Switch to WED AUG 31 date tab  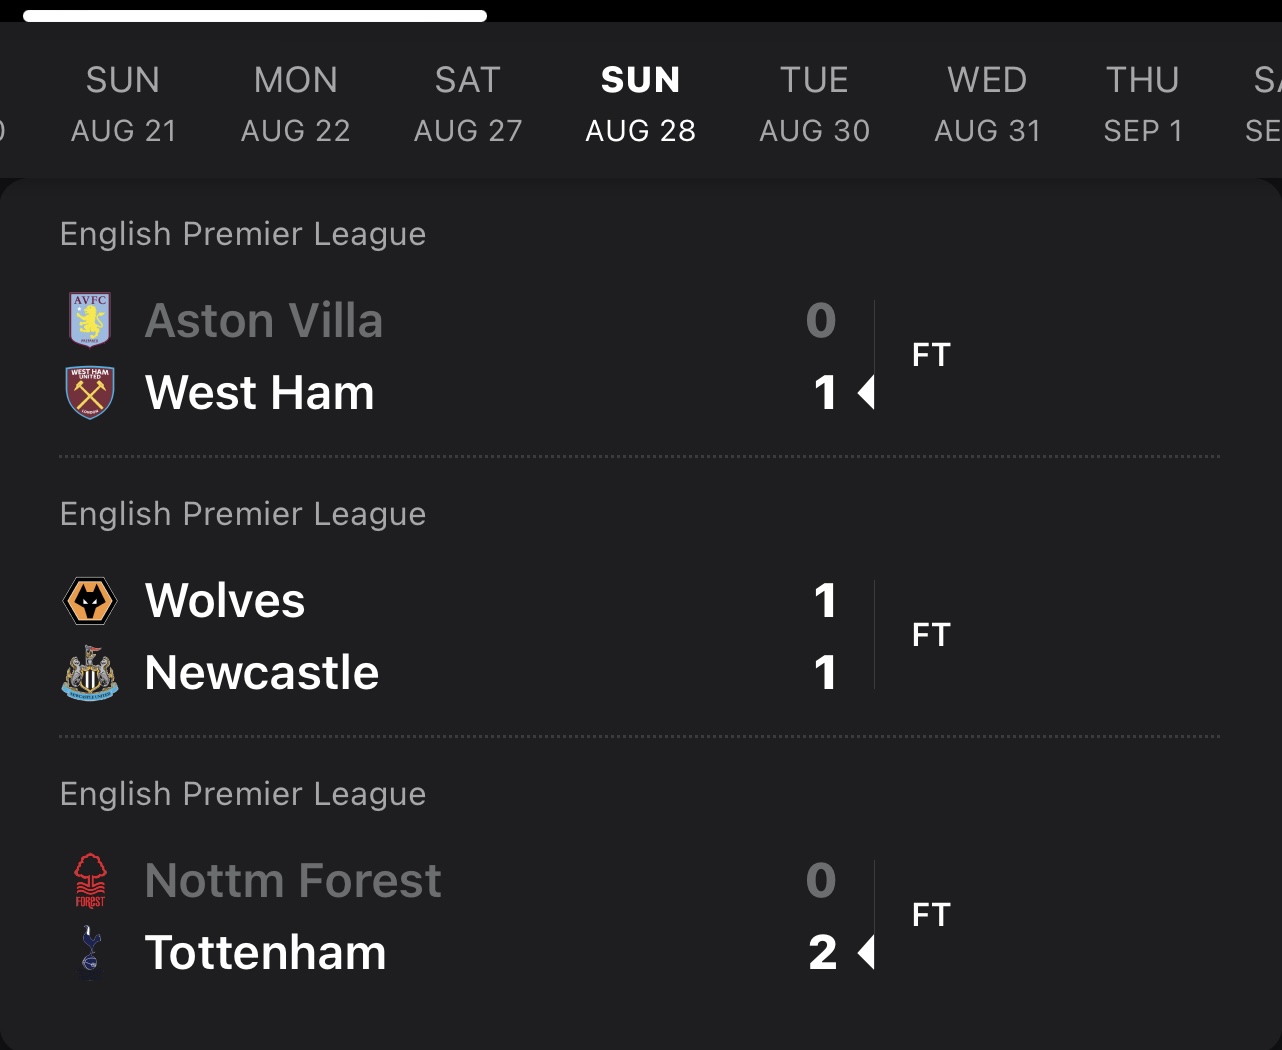point(987,105)
